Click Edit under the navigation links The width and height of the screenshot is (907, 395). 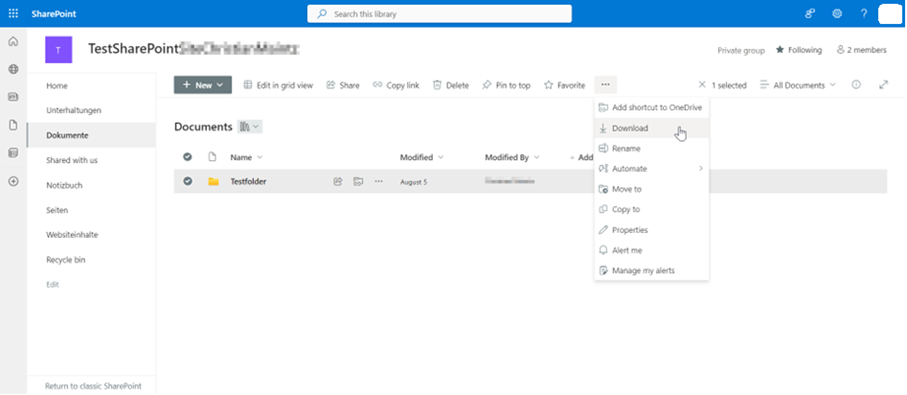(53, 285)
